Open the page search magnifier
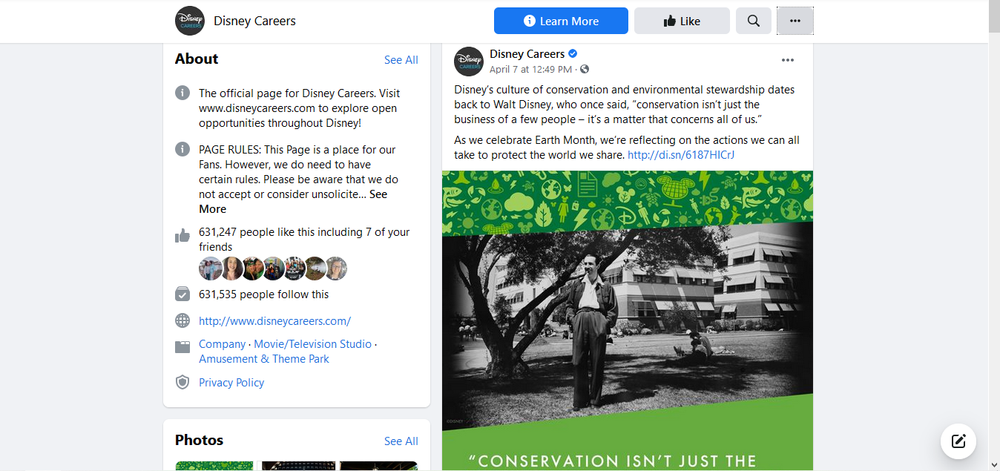Image resolution: width=1000 pixels, height=471 pixels. click(753, 21)
